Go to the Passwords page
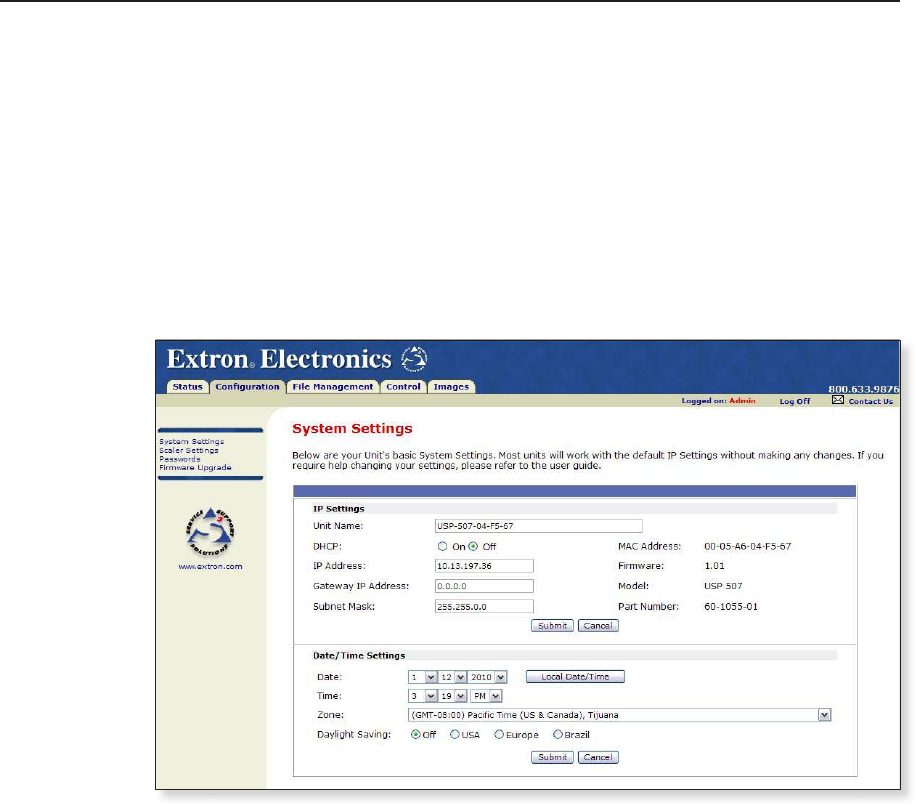Screen dimensions: 917x806 pos(180,459)
